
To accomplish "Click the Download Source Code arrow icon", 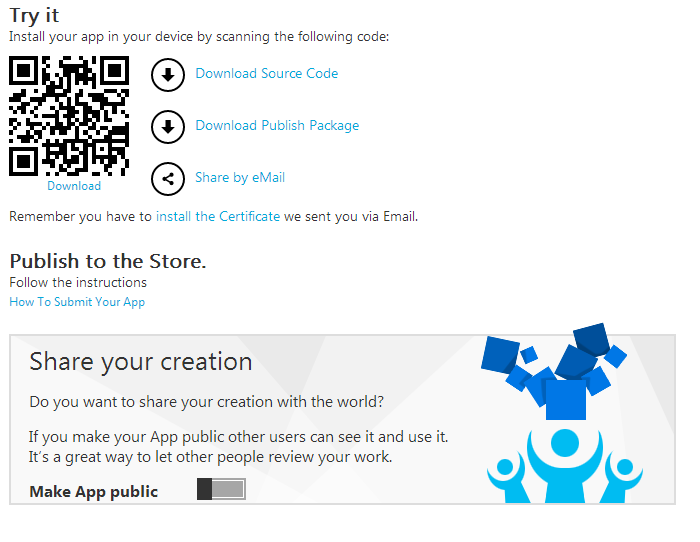I will 168,75.
